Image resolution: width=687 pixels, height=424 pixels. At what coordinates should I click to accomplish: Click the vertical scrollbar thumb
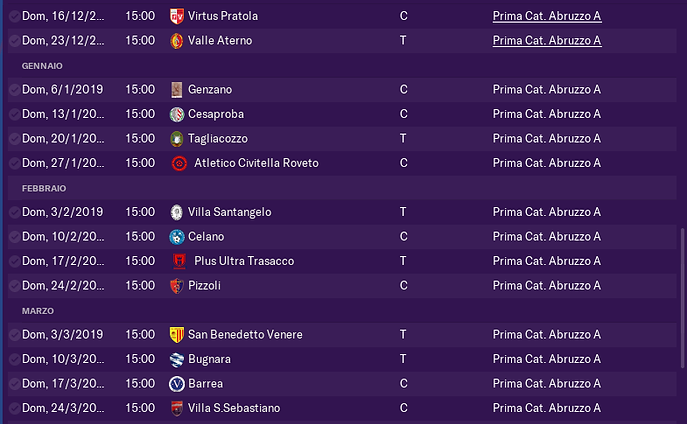[x=682, y=298]
